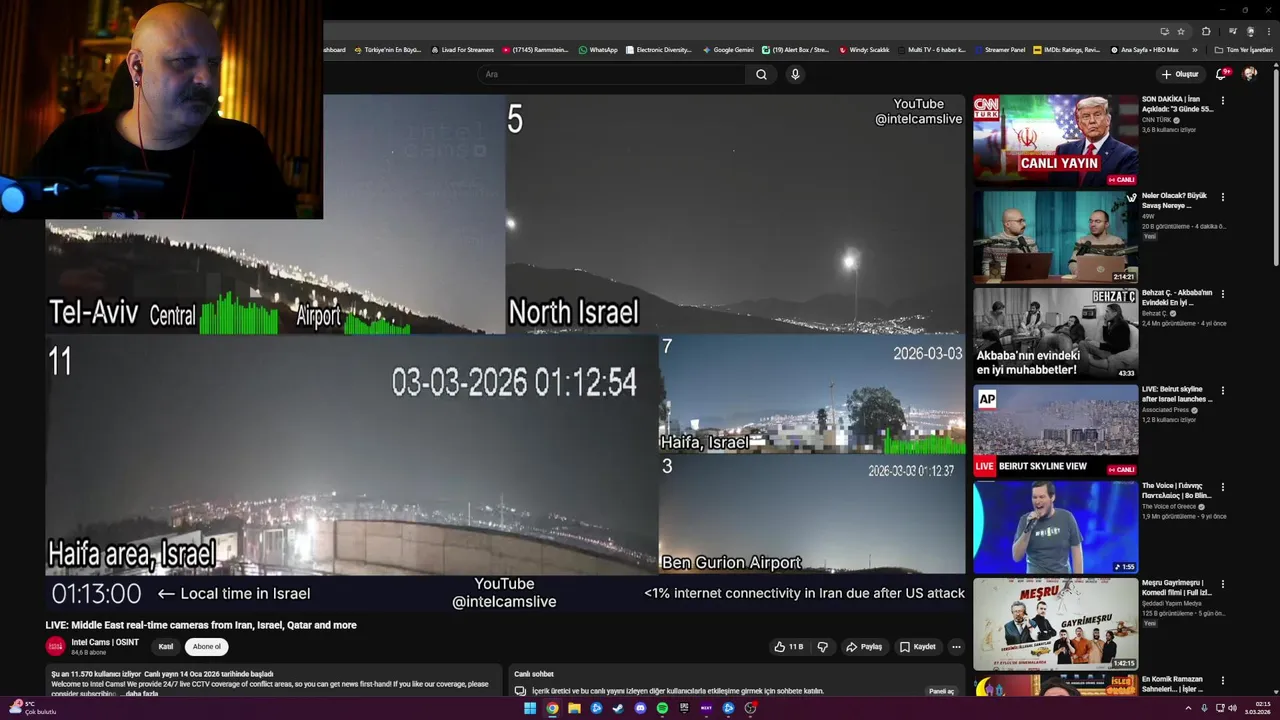Bookmark this page with star icon
This screenshot has height=720, width=1280.
point(1181,31)
